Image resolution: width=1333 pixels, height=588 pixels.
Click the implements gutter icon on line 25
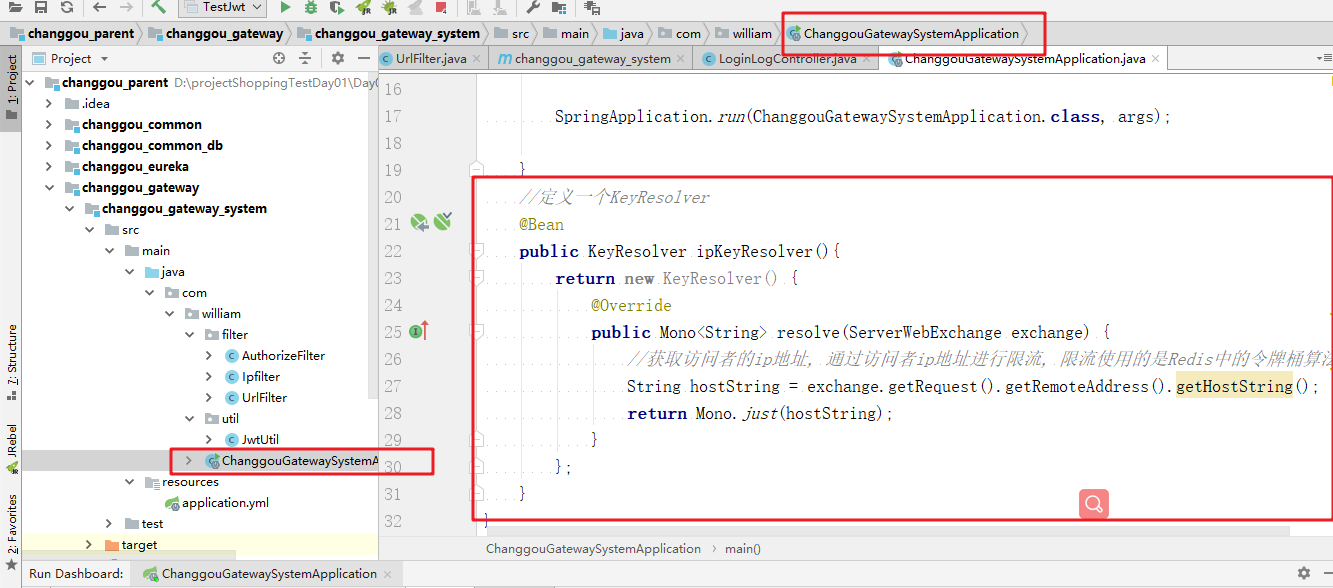[419, 331]
